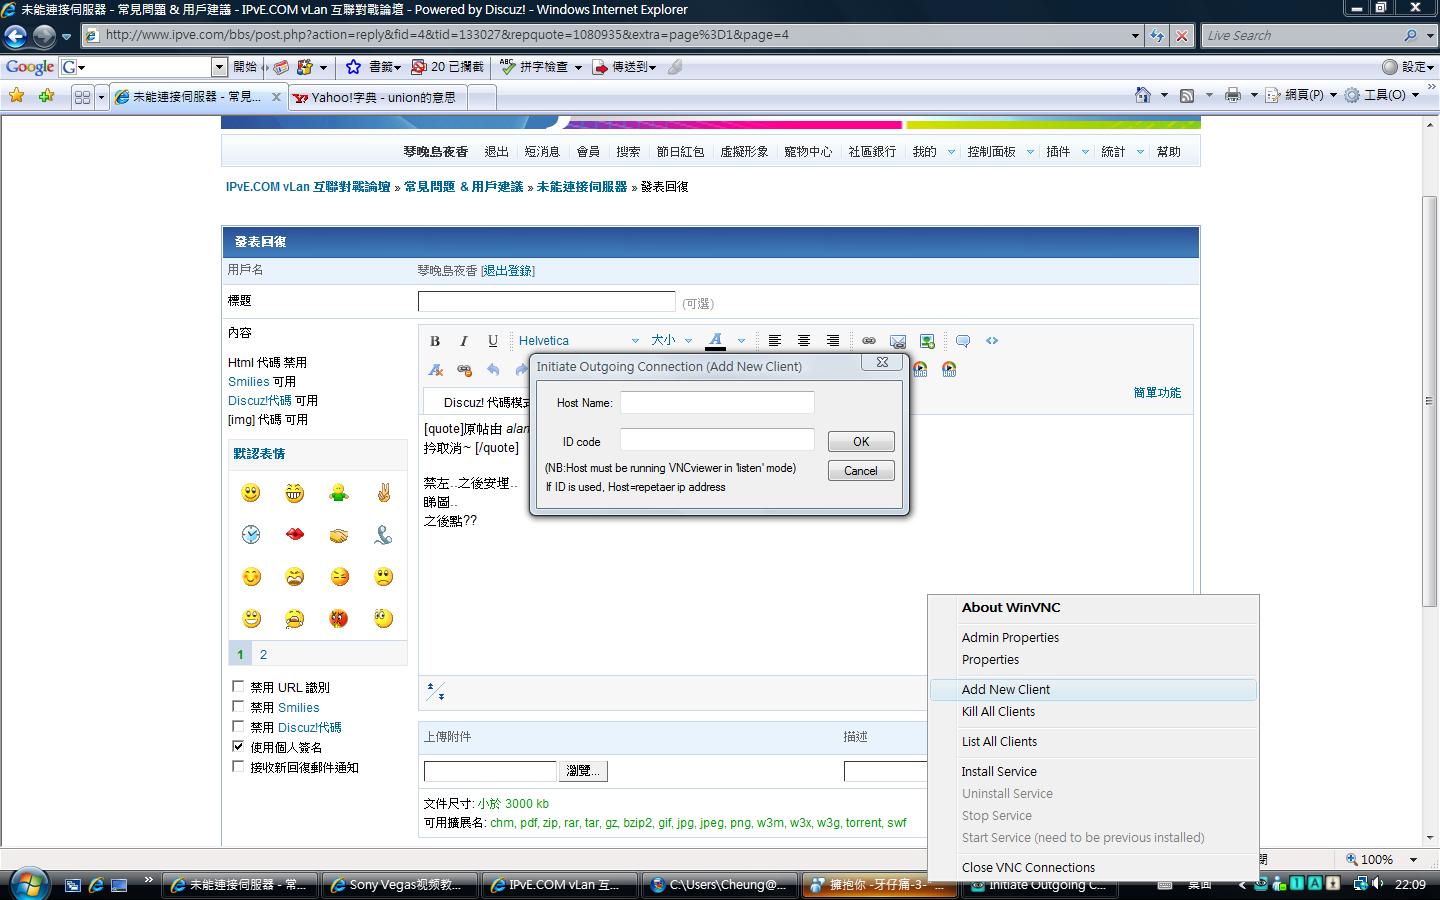
Task: Select List All Clients in WinVNC menu
Action: pyautogui.click(x=1093, y=741)
